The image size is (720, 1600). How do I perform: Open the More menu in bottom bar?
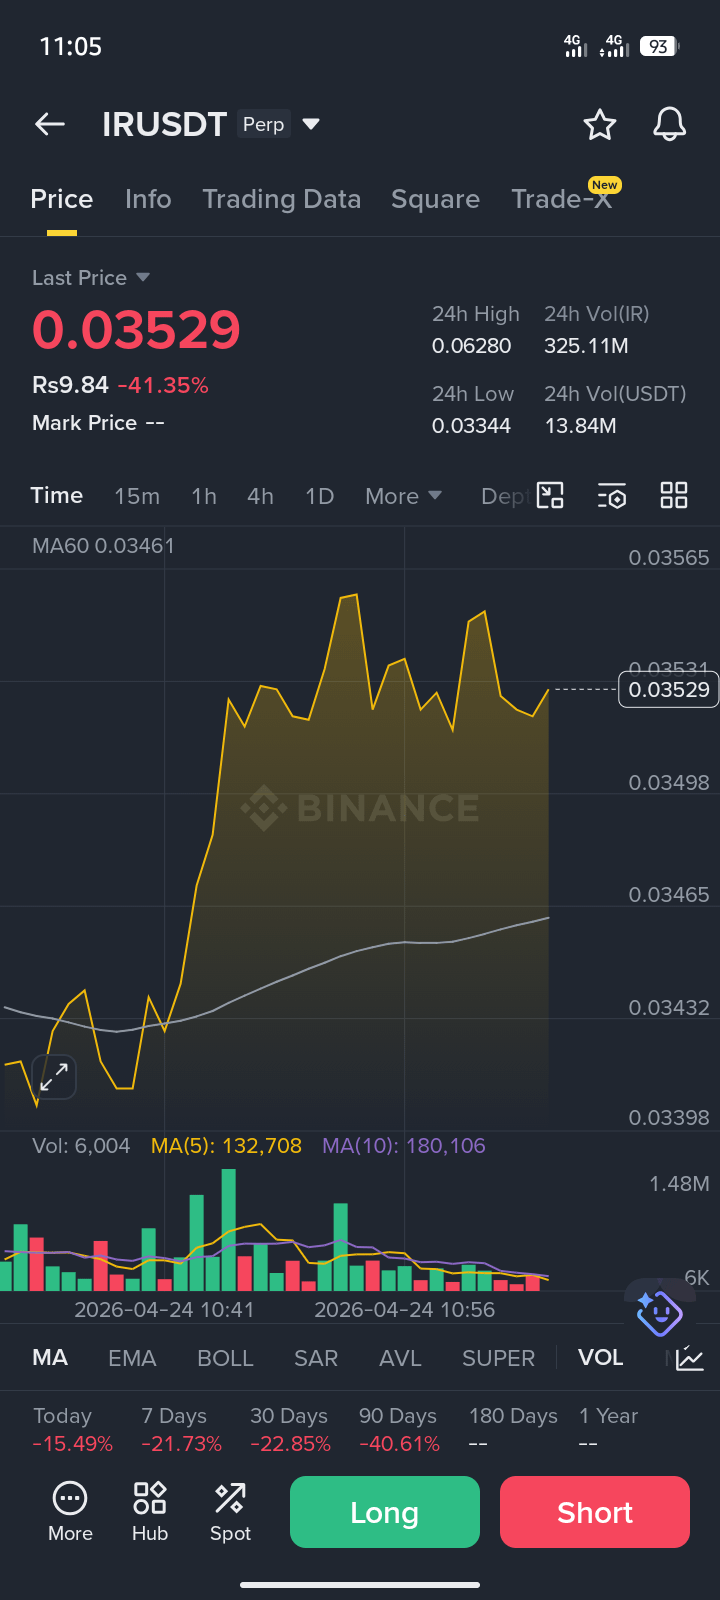click(x=70, y=1512)
